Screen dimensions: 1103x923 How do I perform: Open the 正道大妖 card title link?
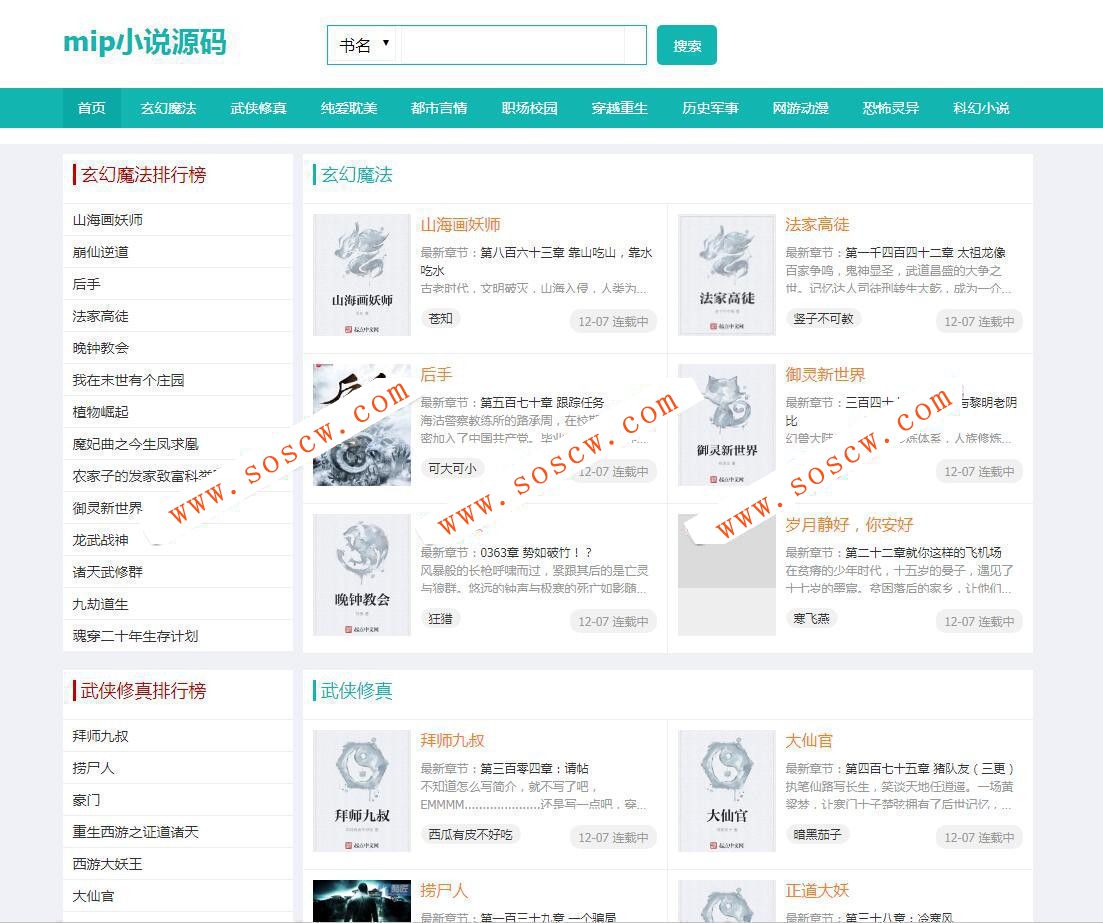[x=817, y=891]
